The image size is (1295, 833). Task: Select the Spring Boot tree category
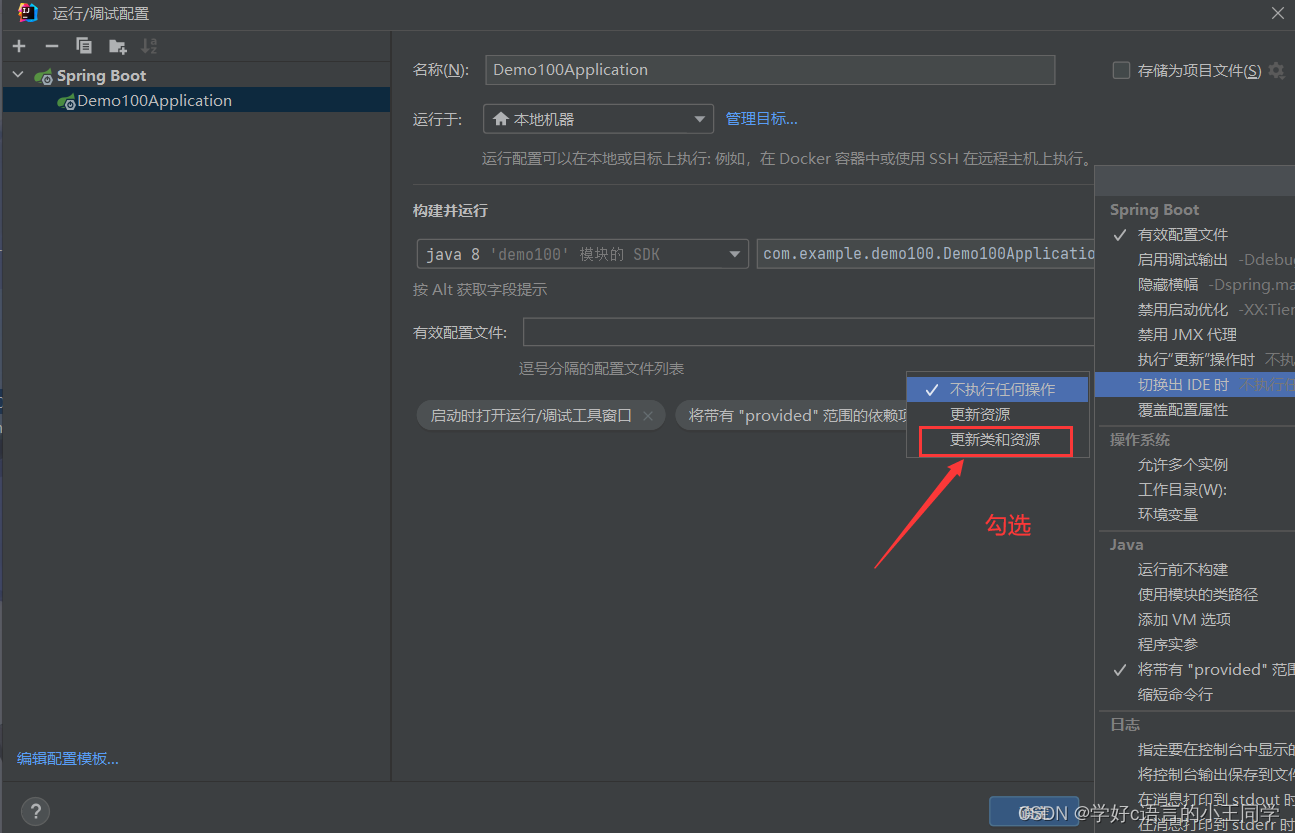click(101, 76)
